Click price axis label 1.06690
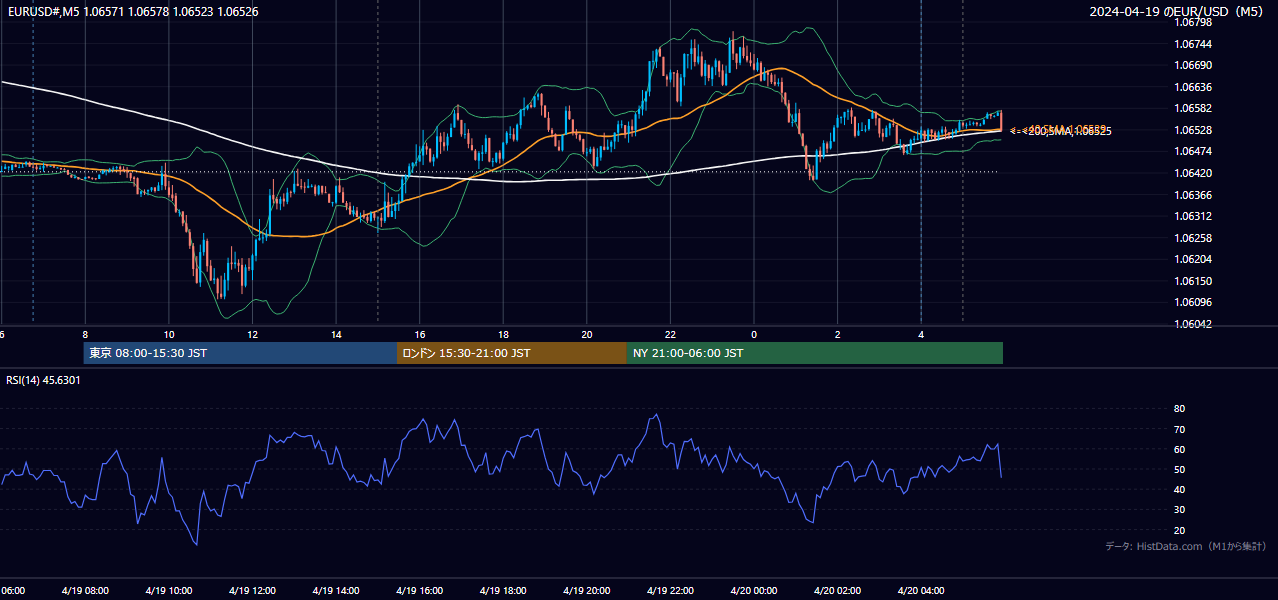The image size is (1278, 600). tap(1193, 65)
